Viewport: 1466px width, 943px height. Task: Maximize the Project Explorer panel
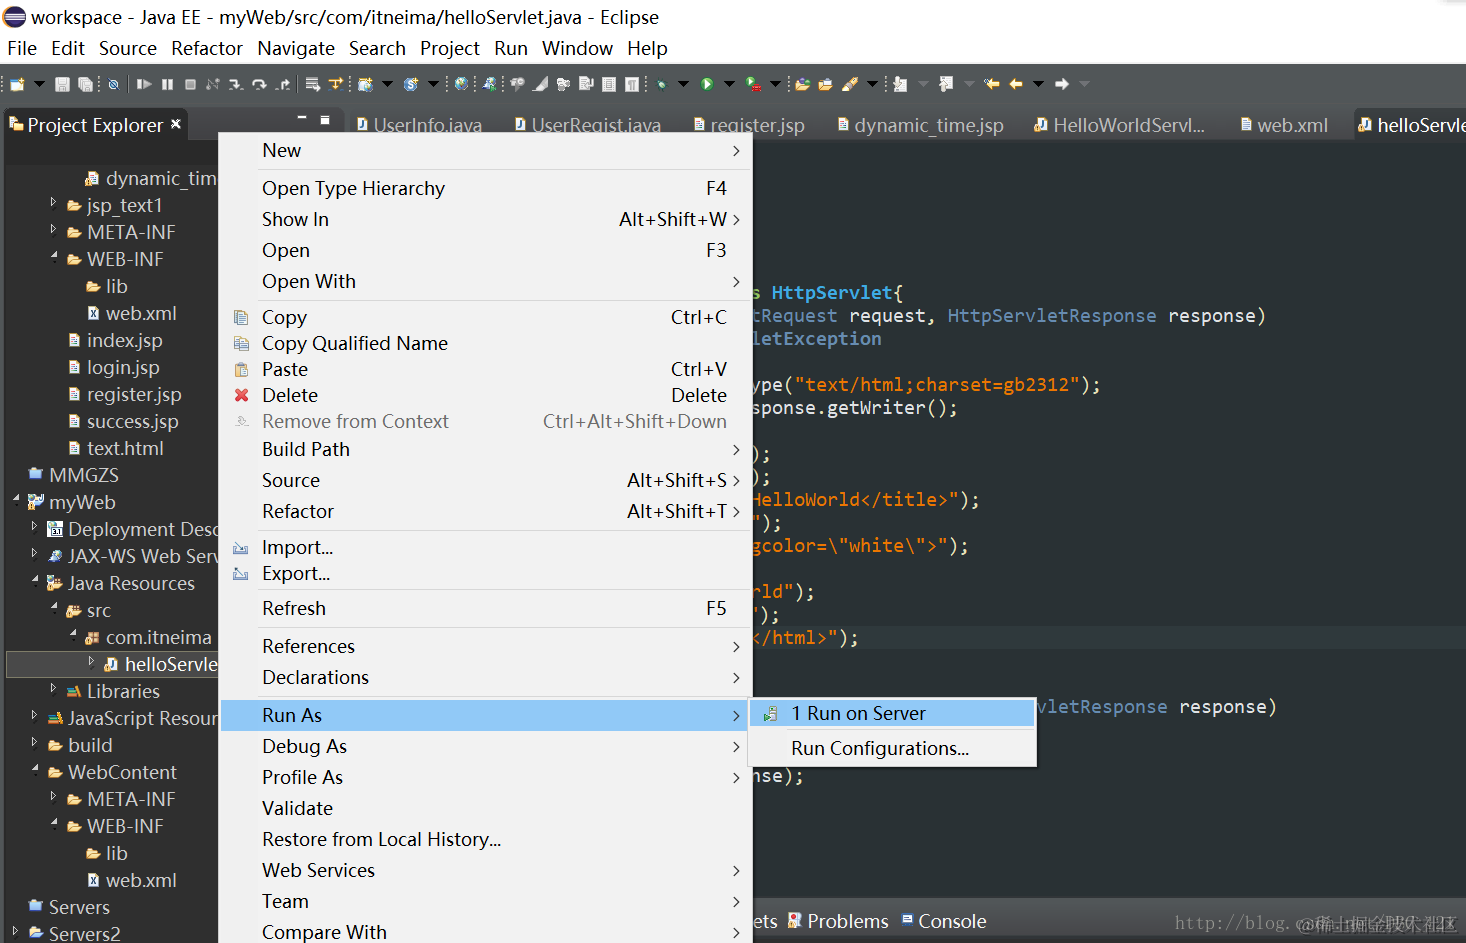[x=325, y=120]
